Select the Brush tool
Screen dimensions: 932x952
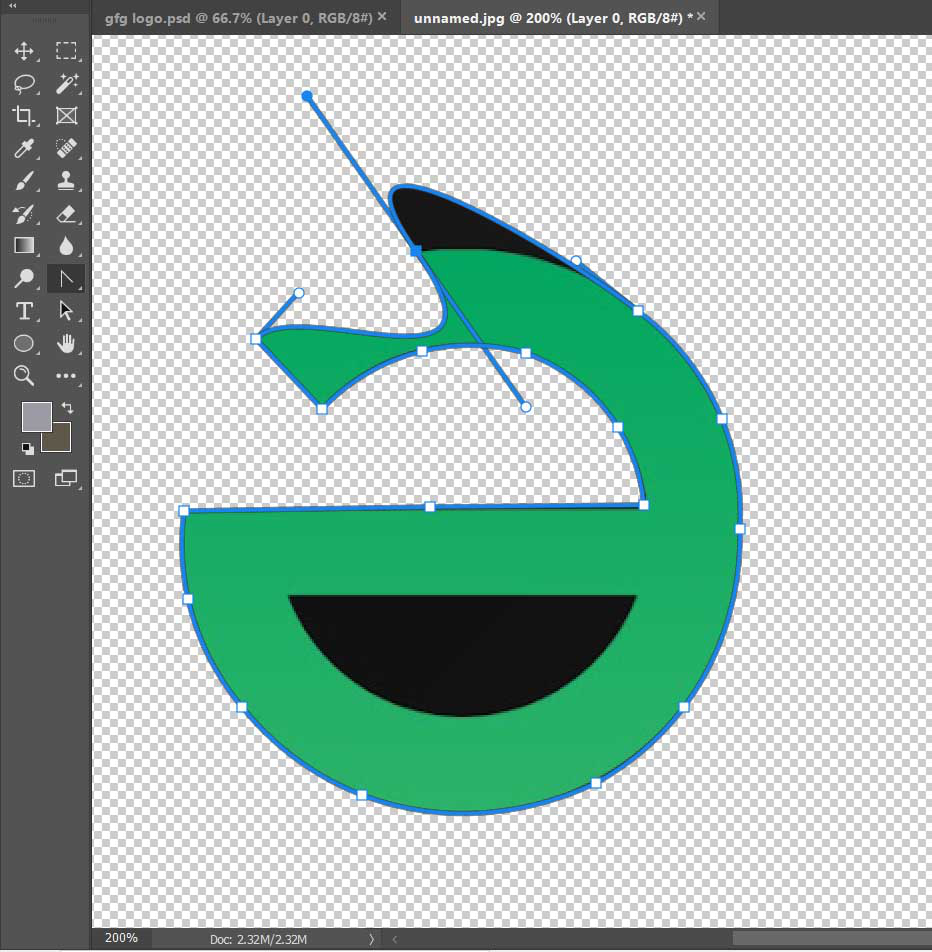pyautogui.click(x=24, y=181)
